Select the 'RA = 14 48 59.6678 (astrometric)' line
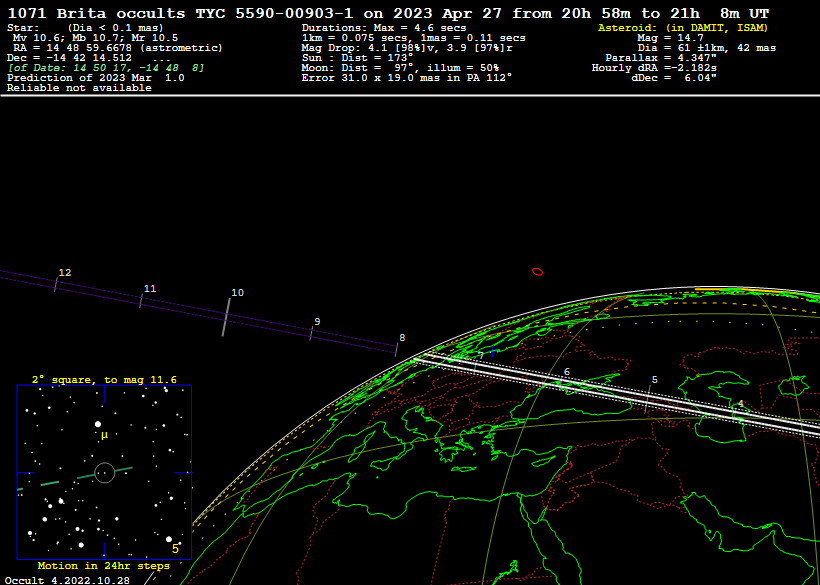 pyautogui.click(x=118, y=48)
